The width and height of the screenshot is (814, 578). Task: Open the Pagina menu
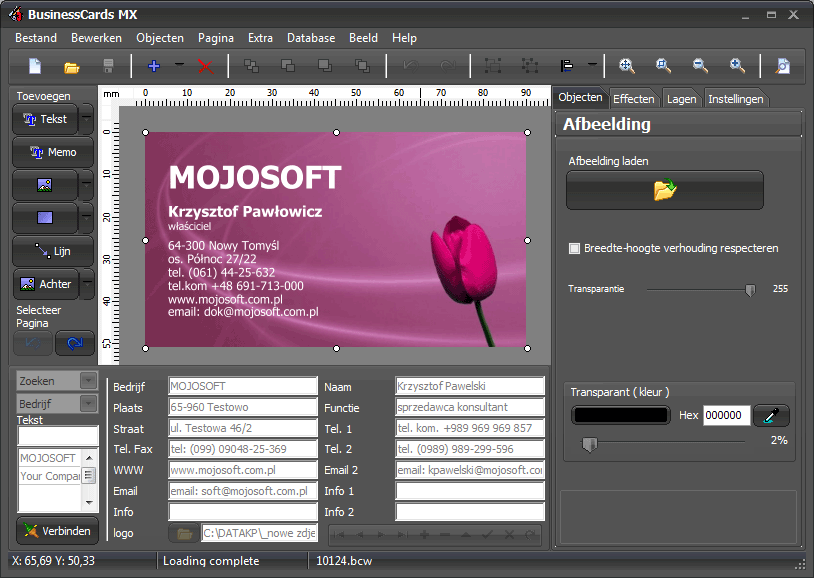[x=215, y=38]
